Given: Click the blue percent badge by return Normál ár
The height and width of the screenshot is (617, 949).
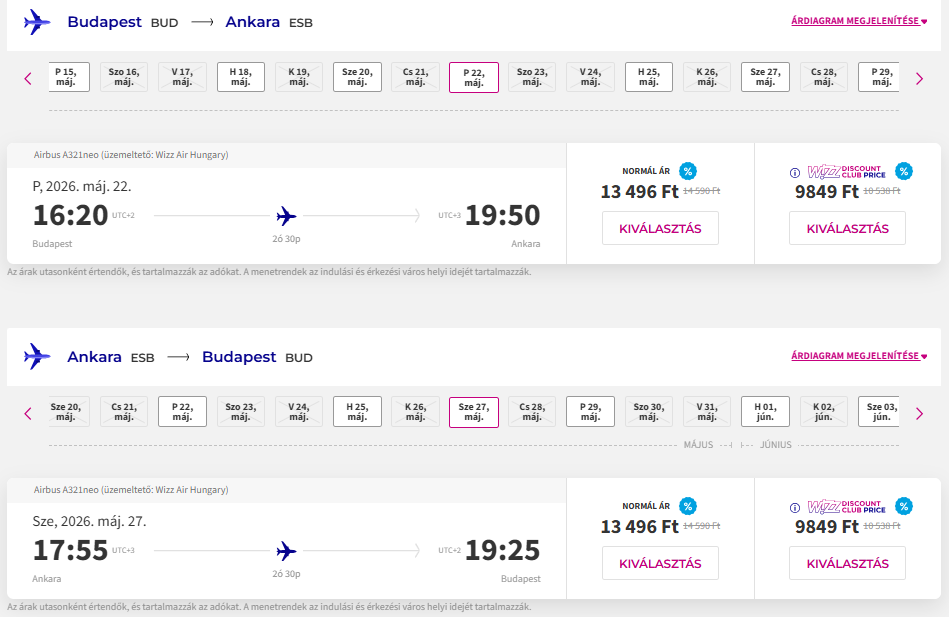Looking at the screenshot, I should (688, 506).
